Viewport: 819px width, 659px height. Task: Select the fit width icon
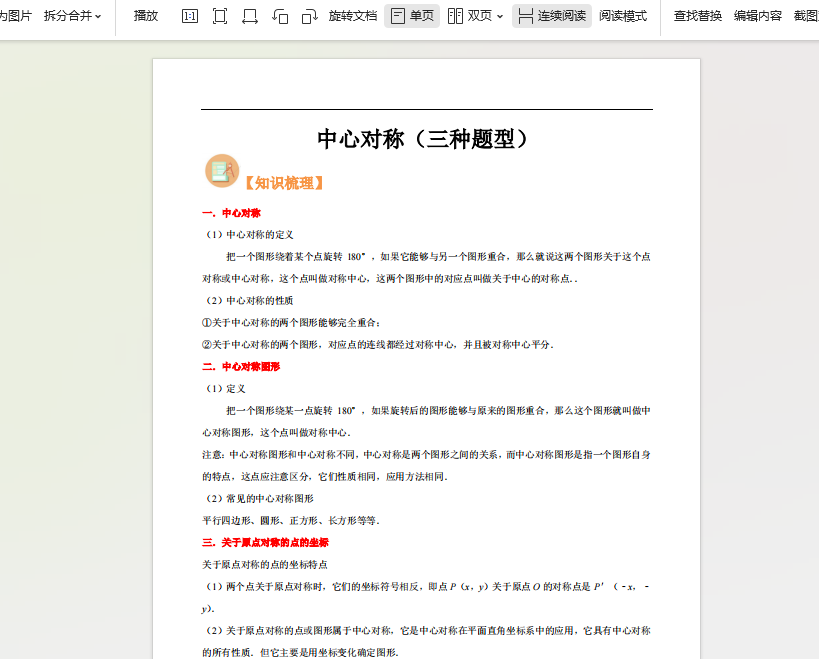coord(250,16)
